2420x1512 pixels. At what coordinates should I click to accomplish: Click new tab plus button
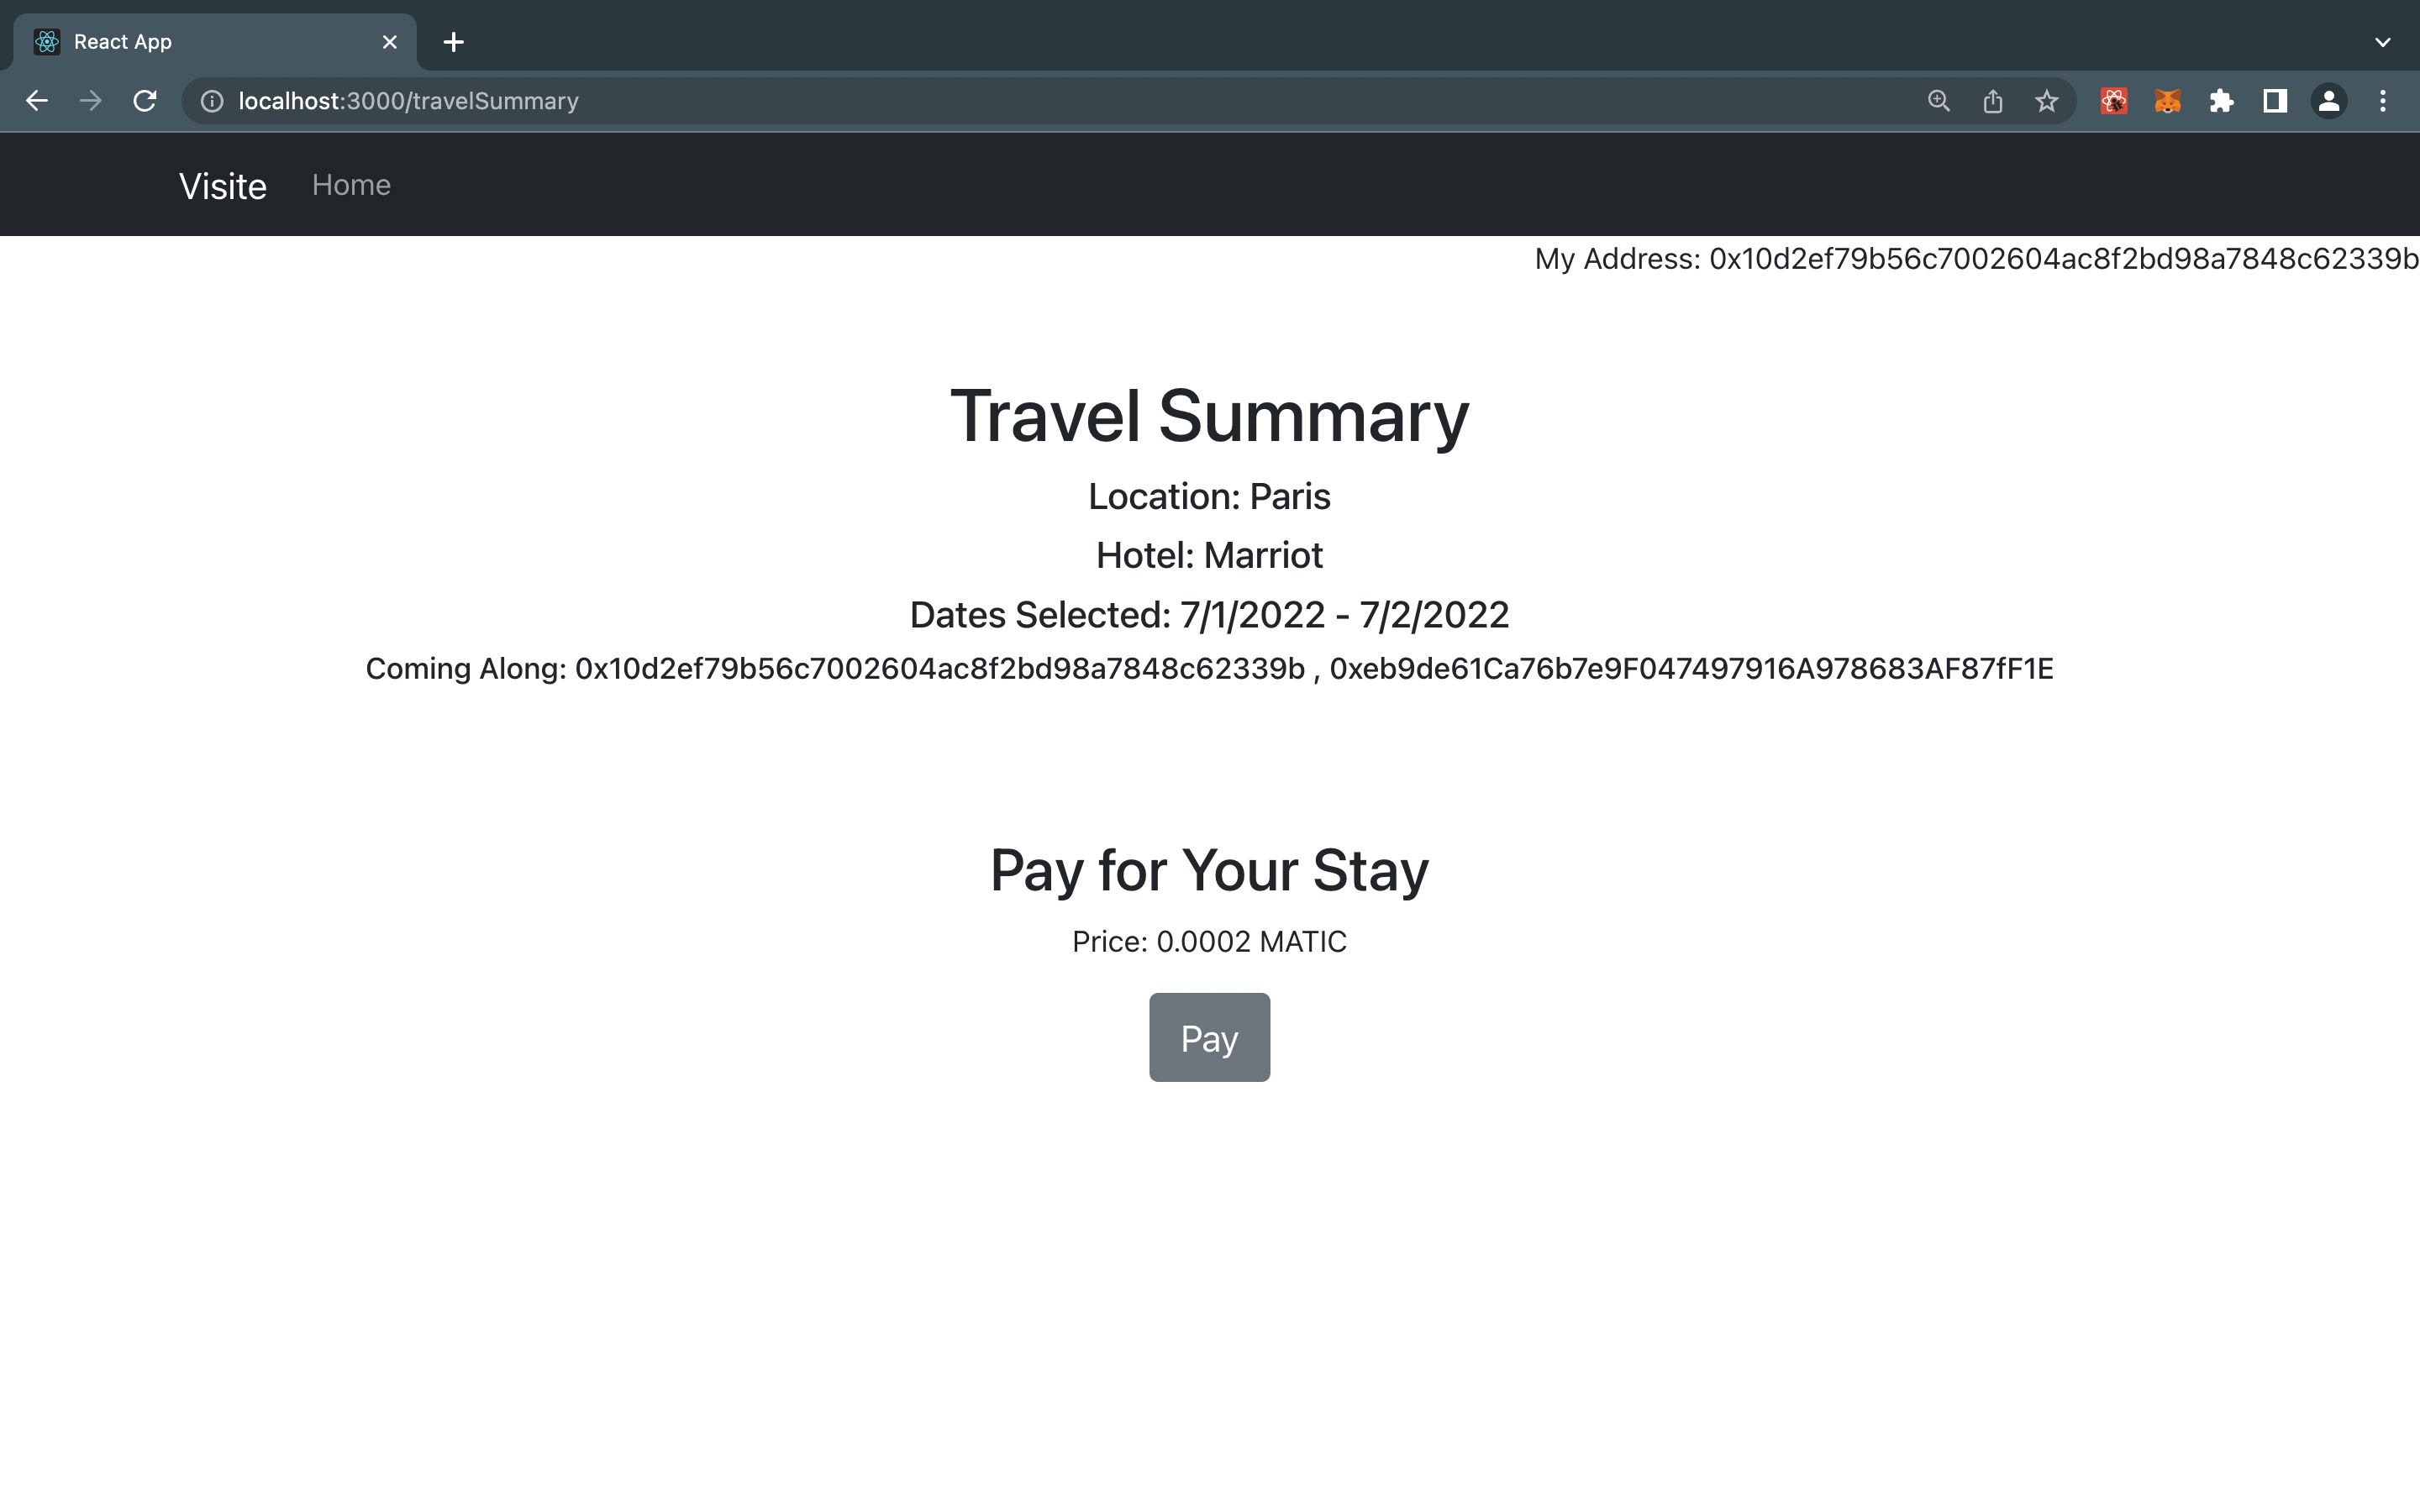455,40
